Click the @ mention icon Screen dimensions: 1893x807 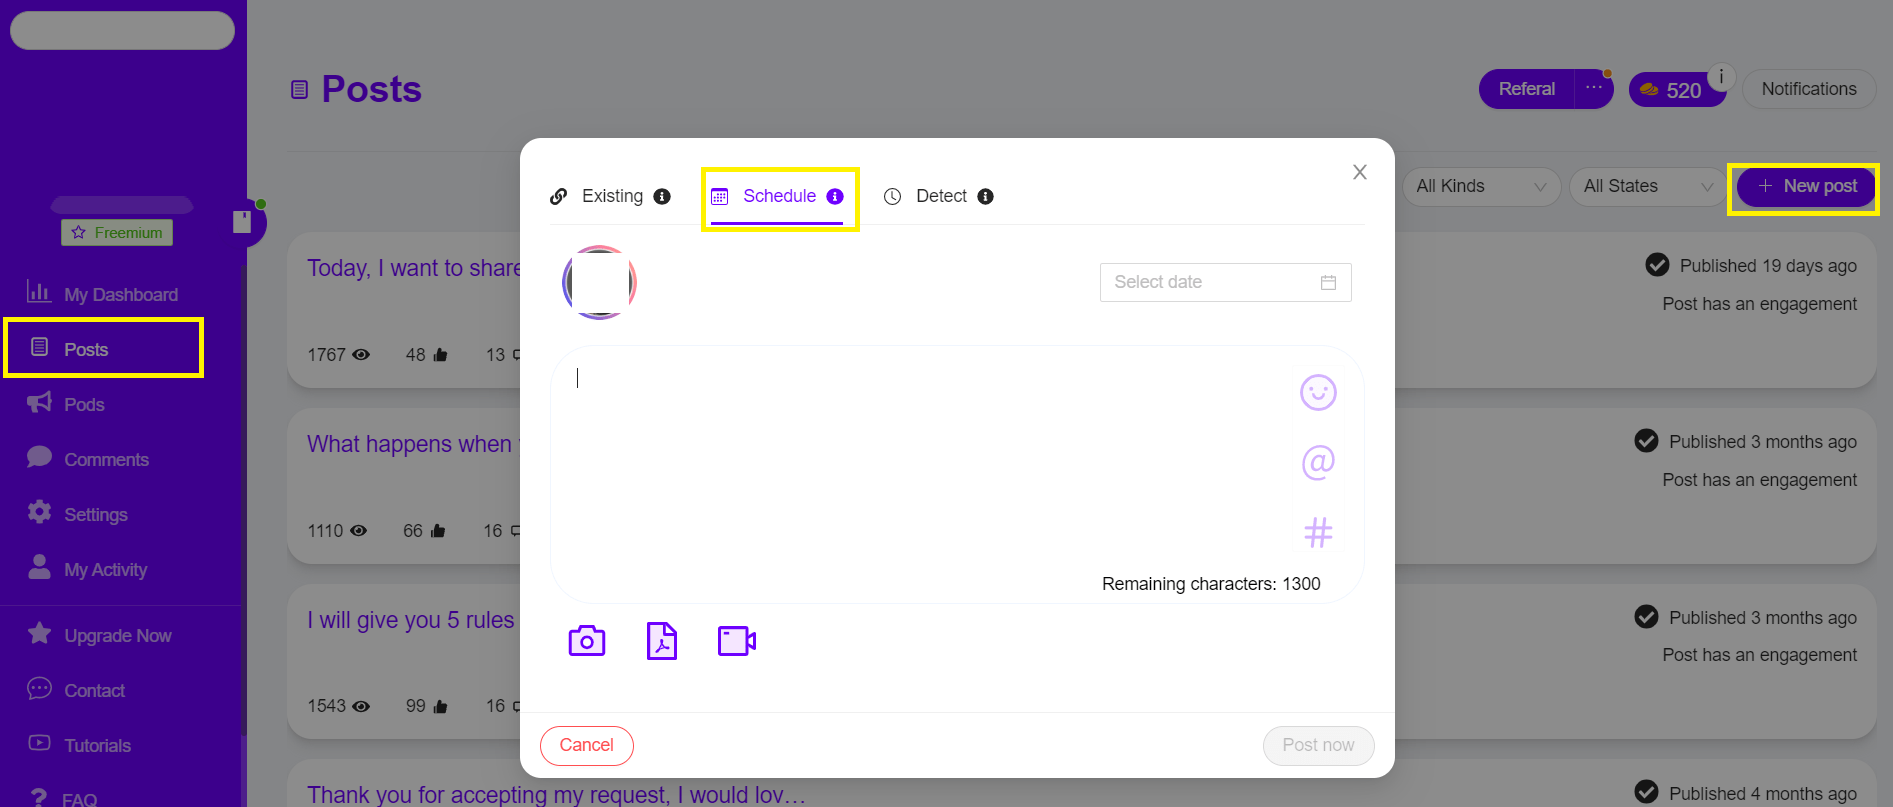(1318, 463)
